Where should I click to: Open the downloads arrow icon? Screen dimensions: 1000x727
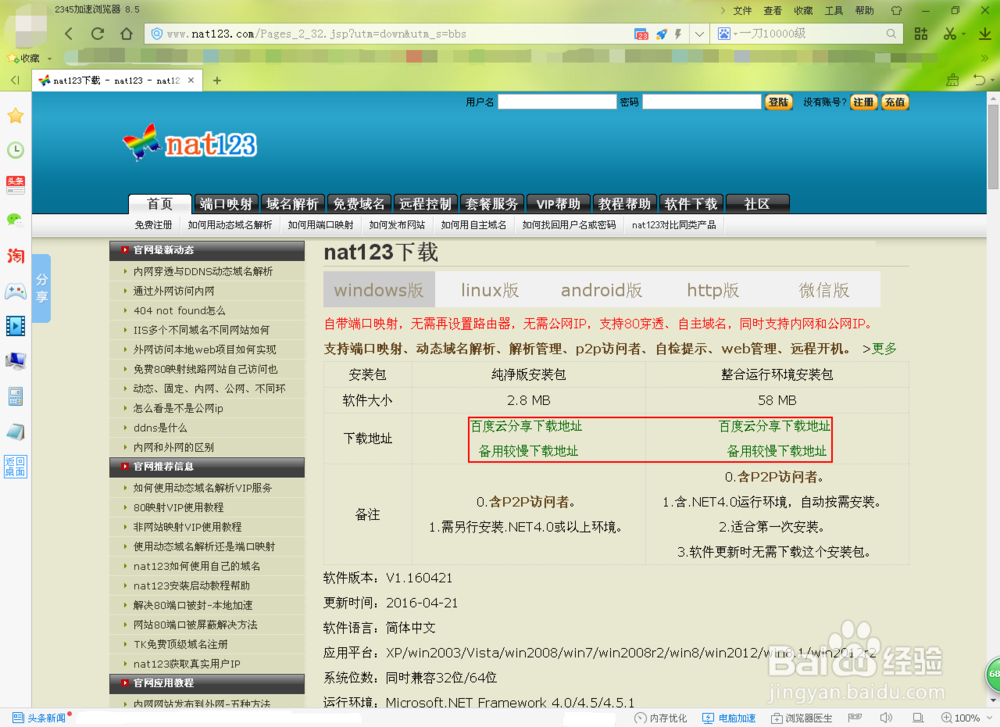coord(985,34)
